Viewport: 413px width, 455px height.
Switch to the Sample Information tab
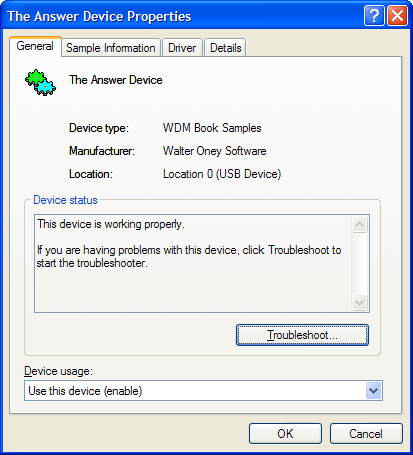[111, 48]
